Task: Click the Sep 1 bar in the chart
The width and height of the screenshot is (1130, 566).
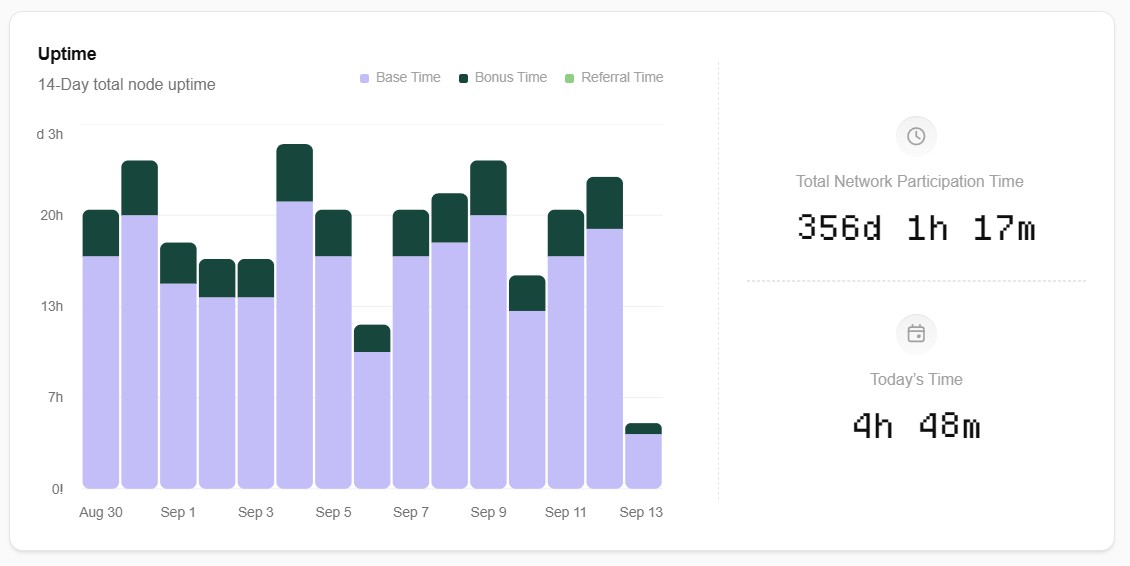Action: (x=178, y=366)
